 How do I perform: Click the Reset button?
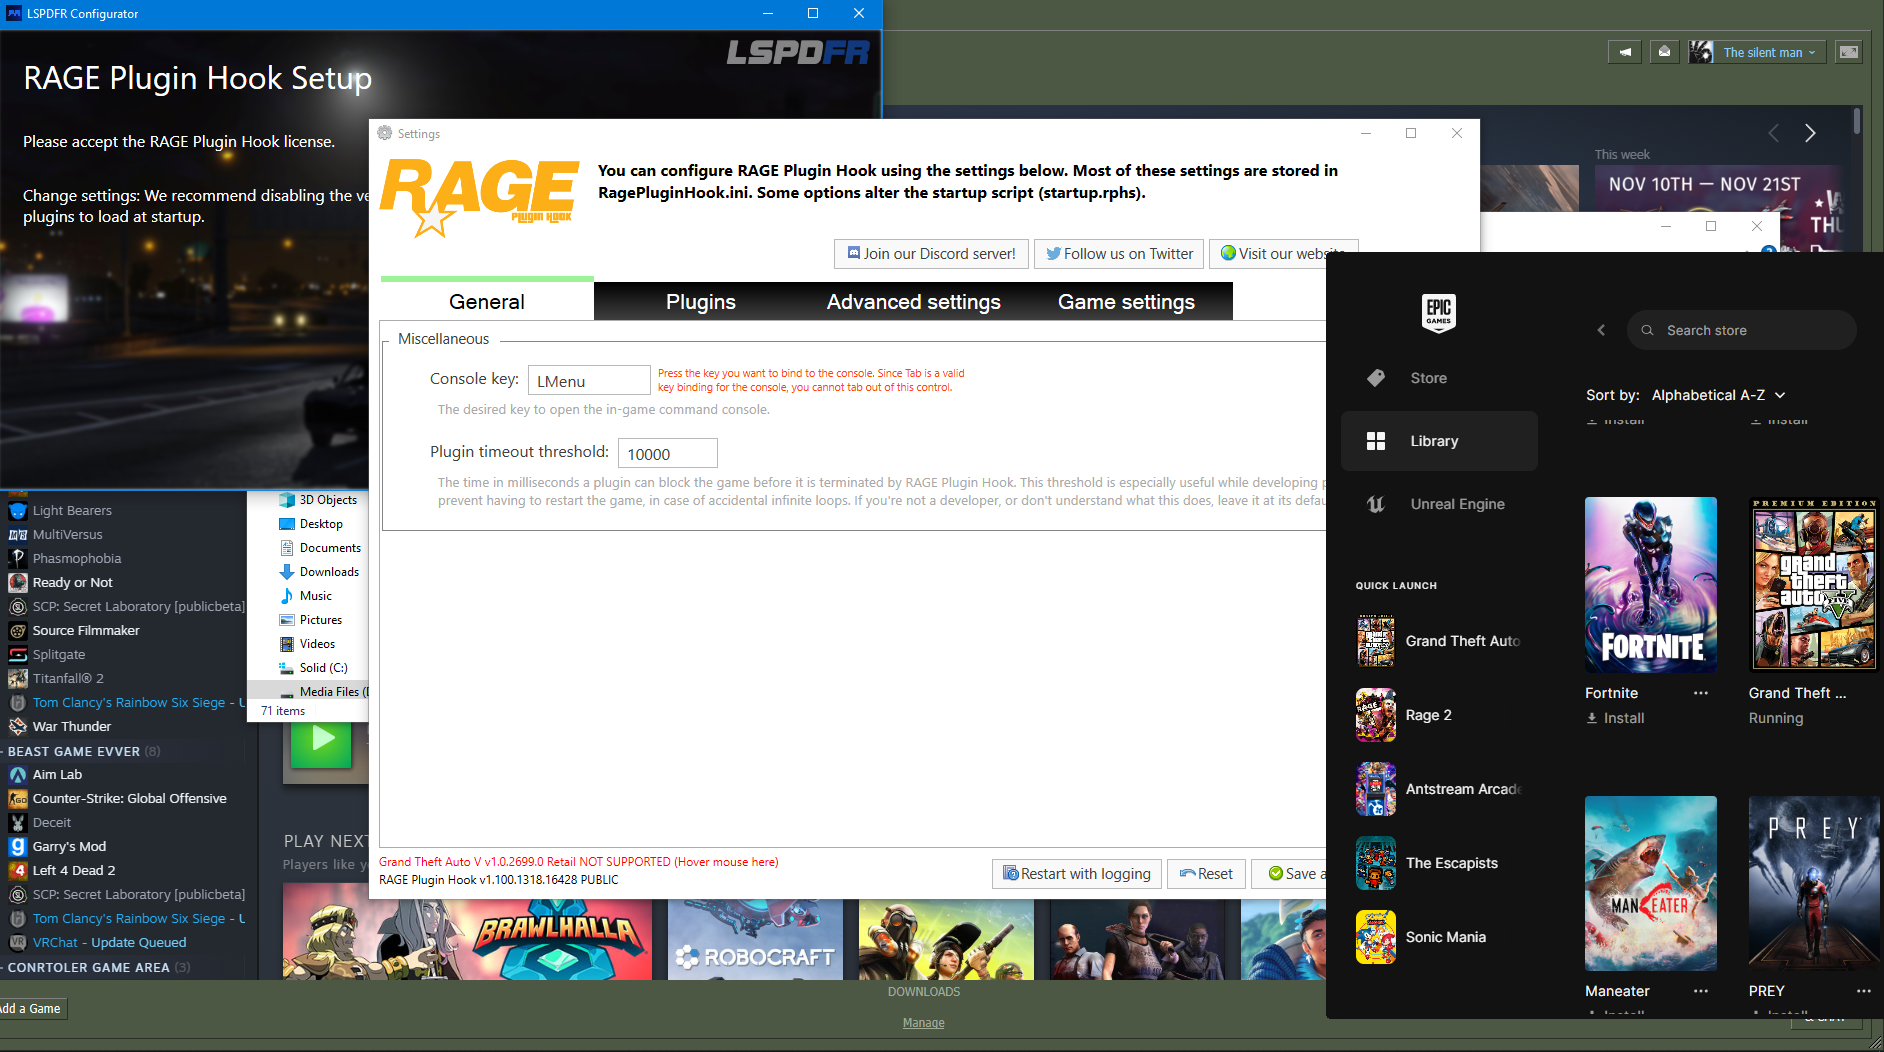coord(1207,874)
